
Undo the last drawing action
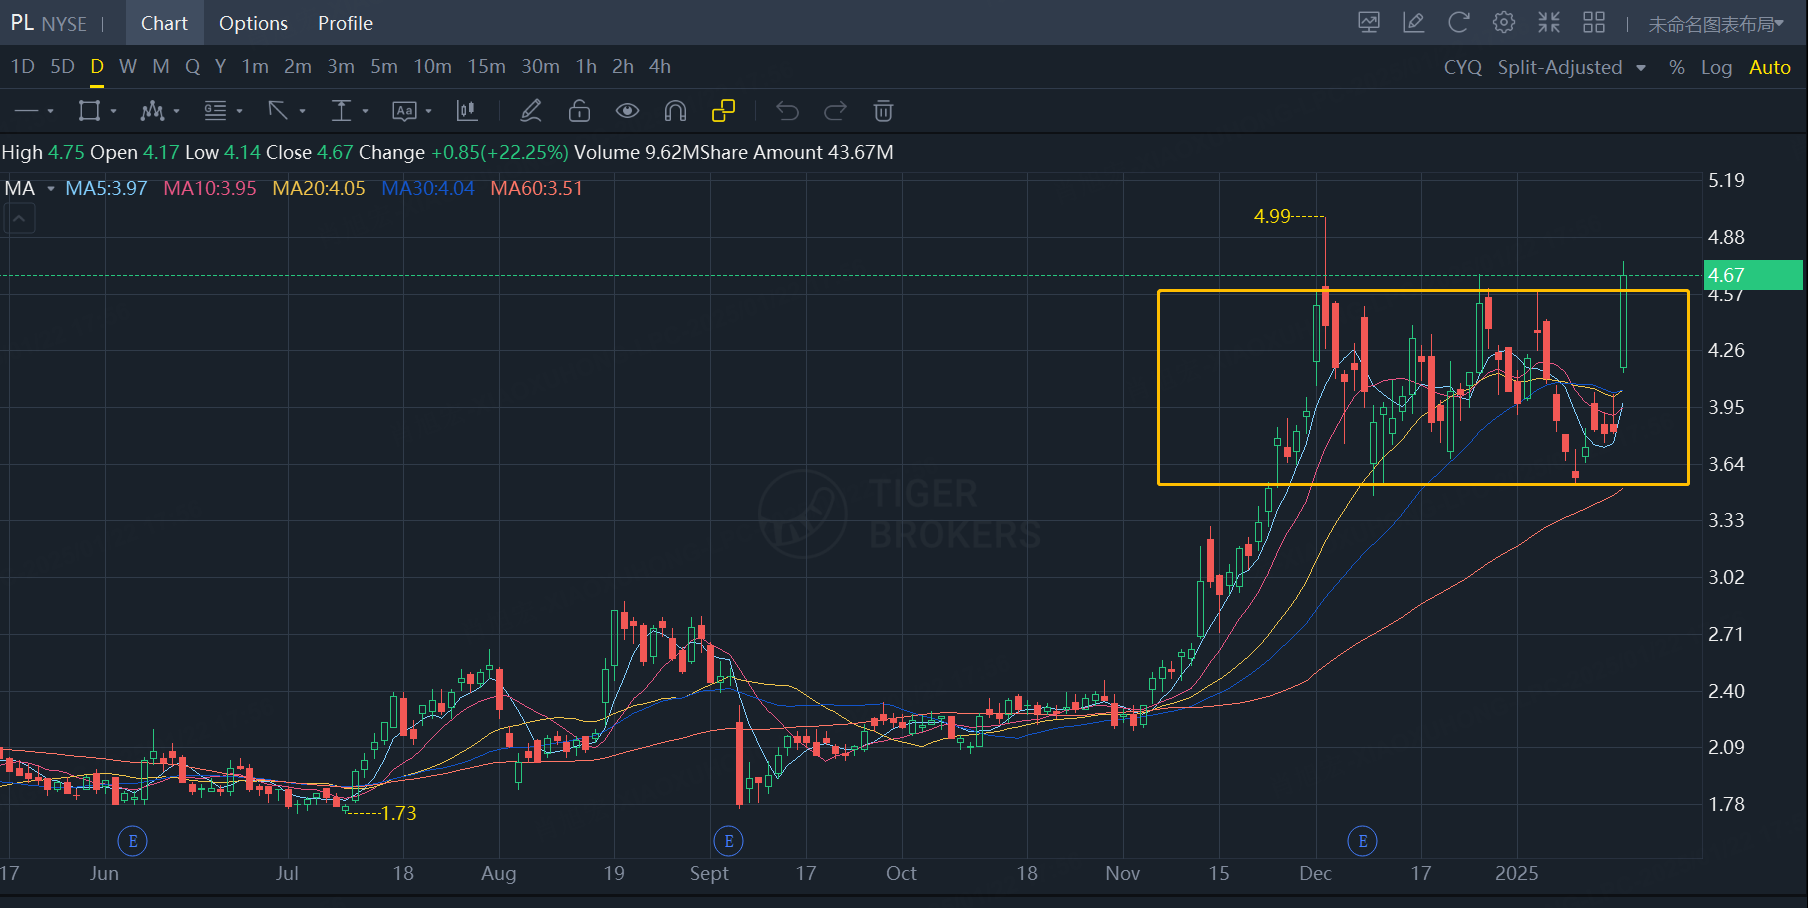[787, 111]
